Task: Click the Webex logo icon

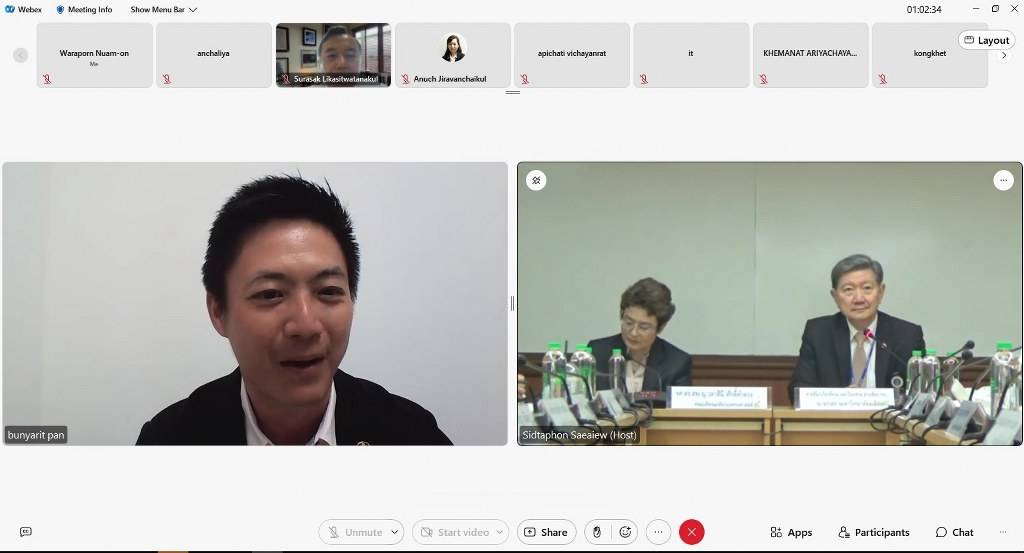Action: click(10, 9)
